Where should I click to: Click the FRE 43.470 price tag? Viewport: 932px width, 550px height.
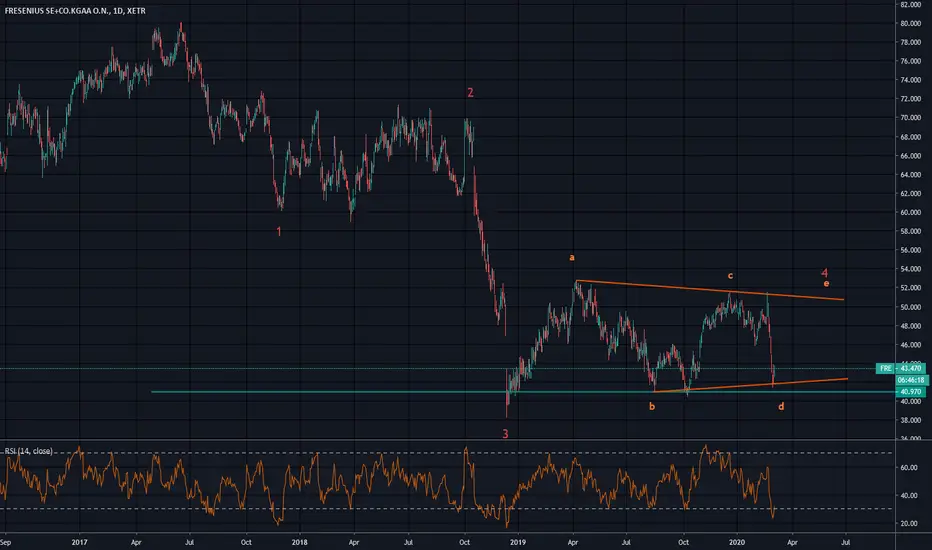[900, 369]
